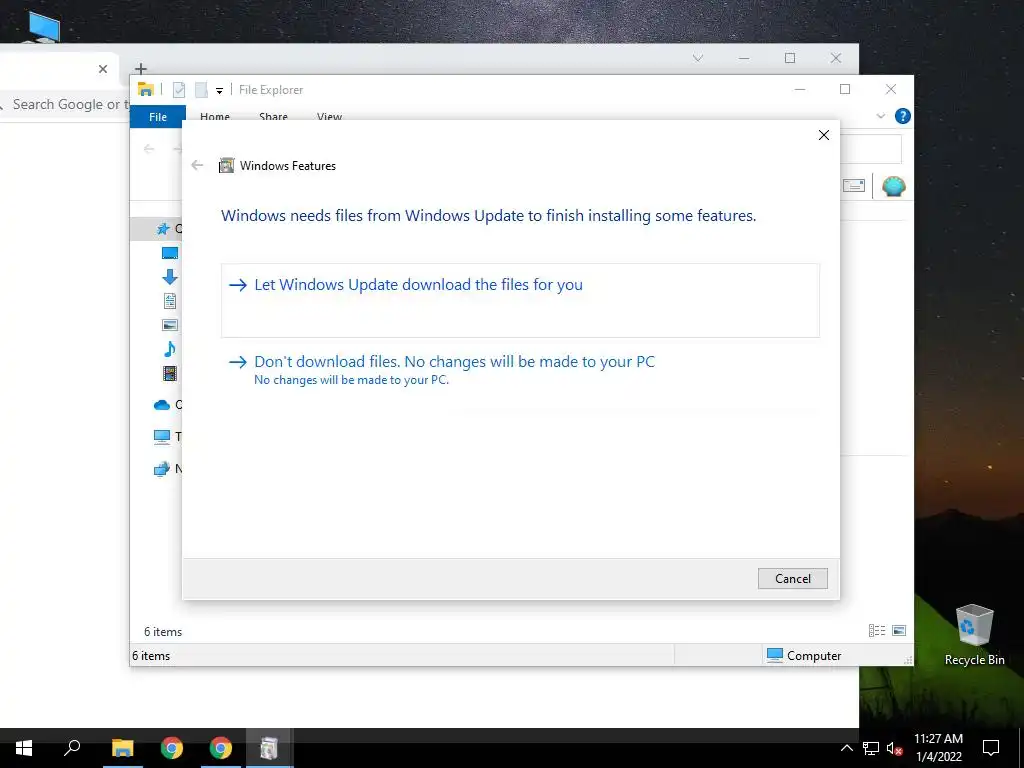Let Windows Update download the files
The height and width of the screenshot is (768, 1024).
pos(520,300)
